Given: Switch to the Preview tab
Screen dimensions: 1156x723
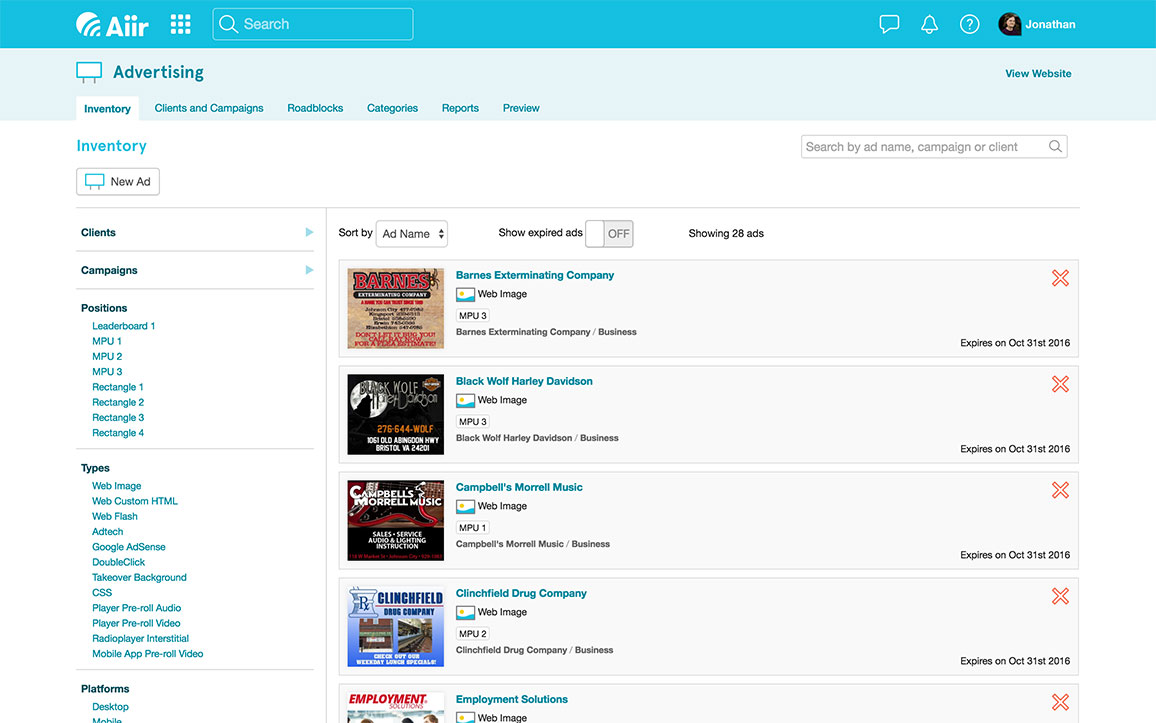Looking at the screenshot, I should coord(520,108).
